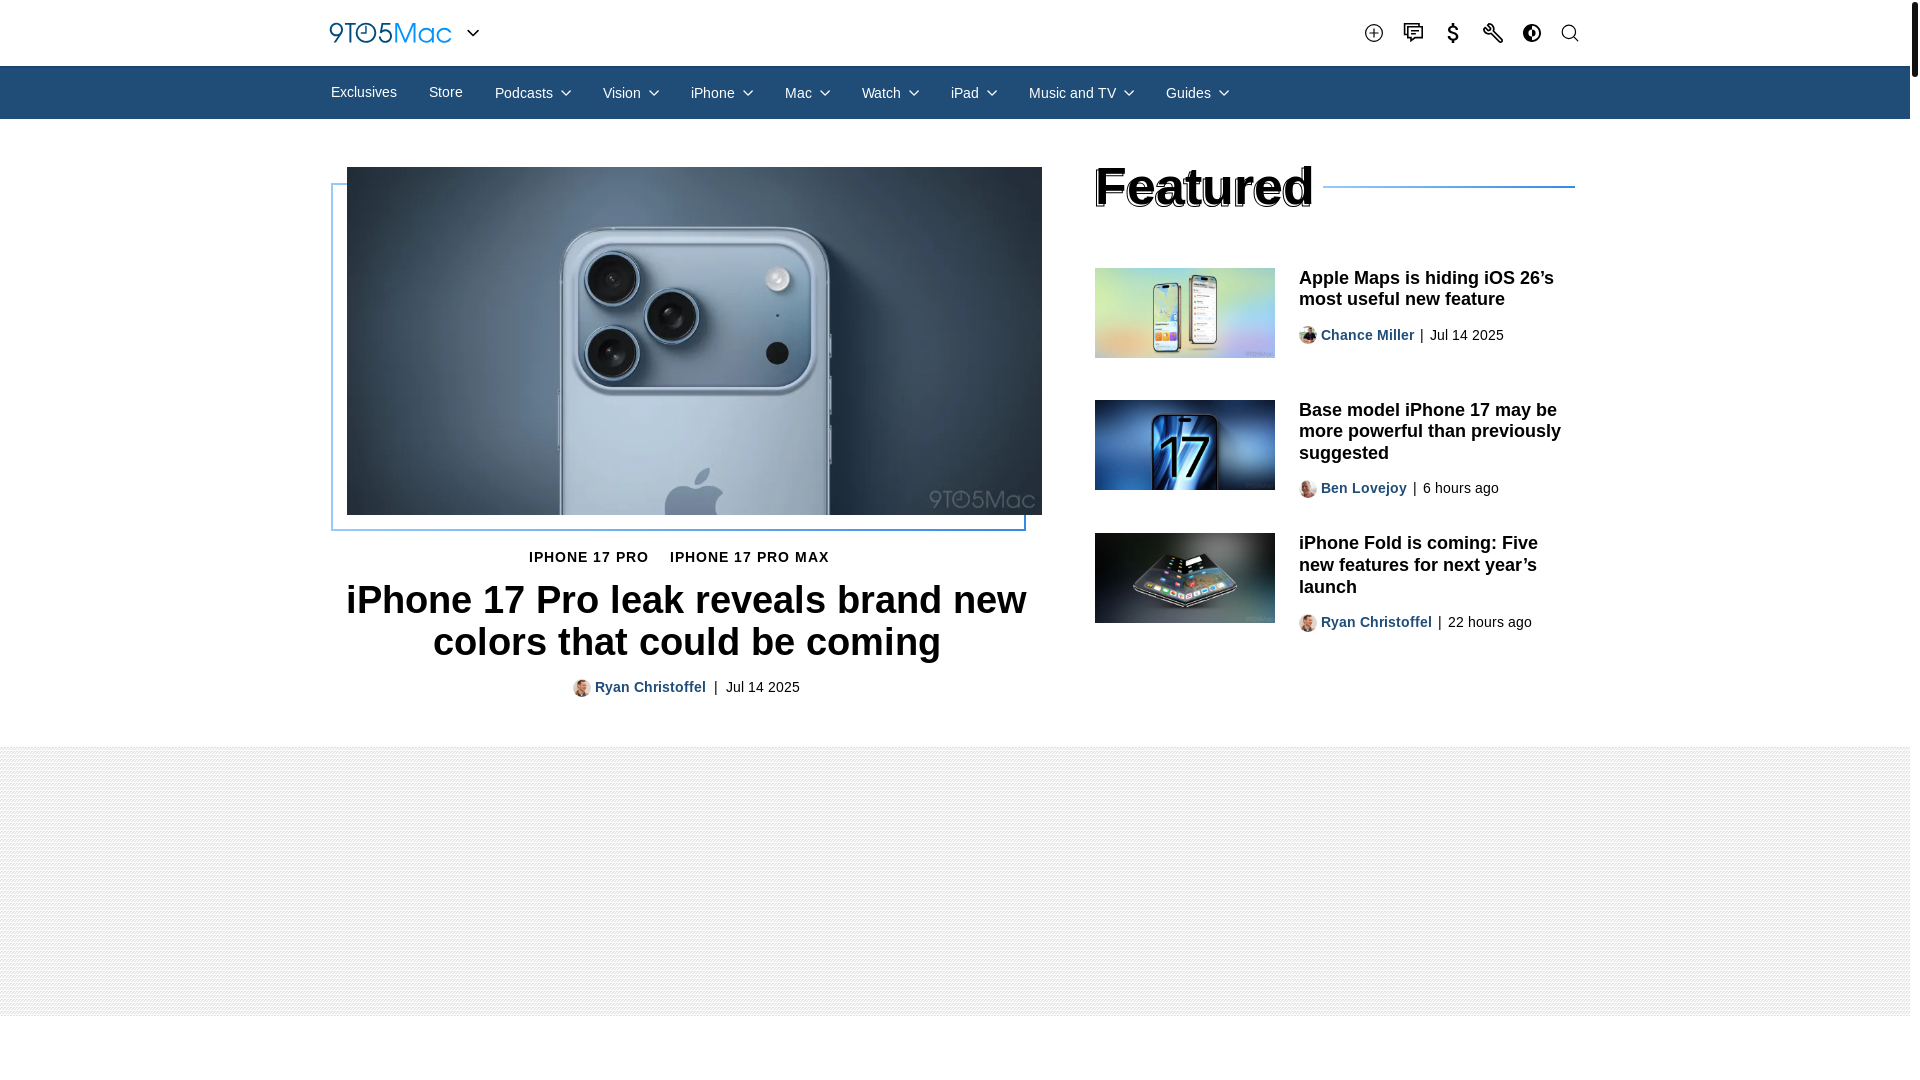This screenshot has height=1080, width=1920.
Task: Open the iPhone Fold article thumbnail
Action: (1185, 578)
